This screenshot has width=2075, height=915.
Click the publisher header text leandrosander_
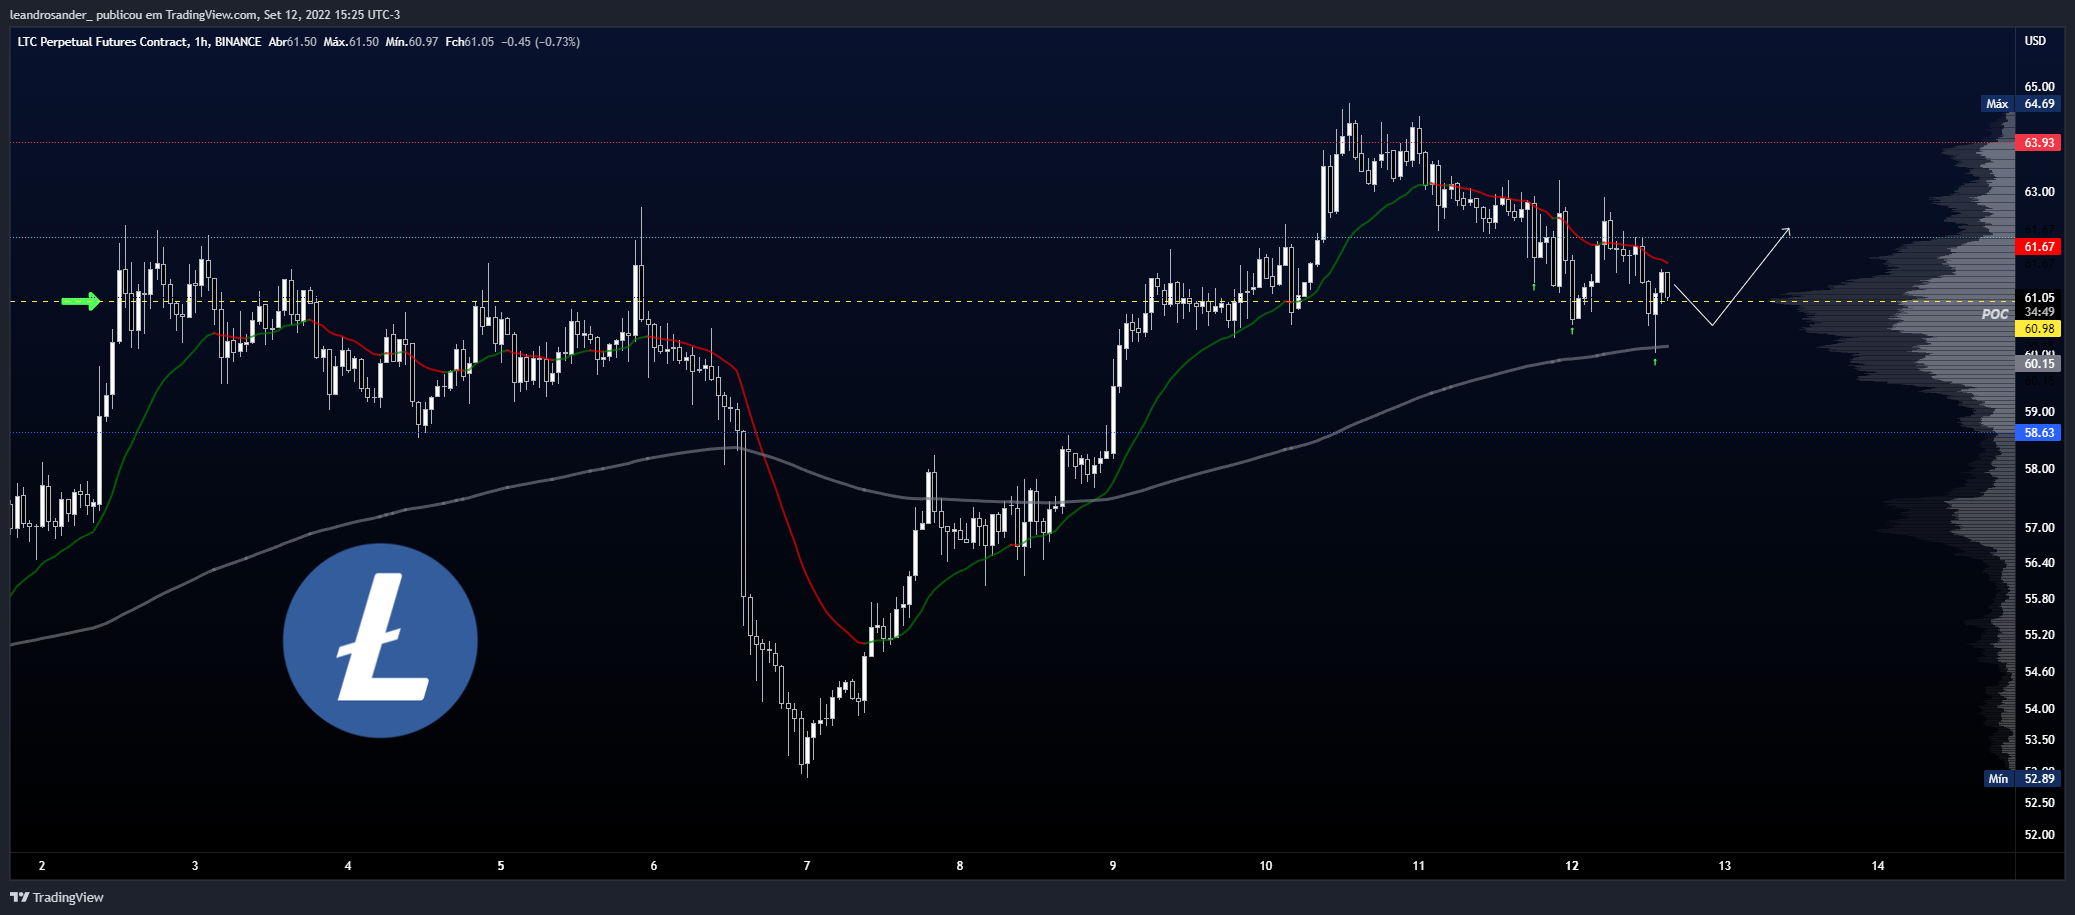coord(50,15)
